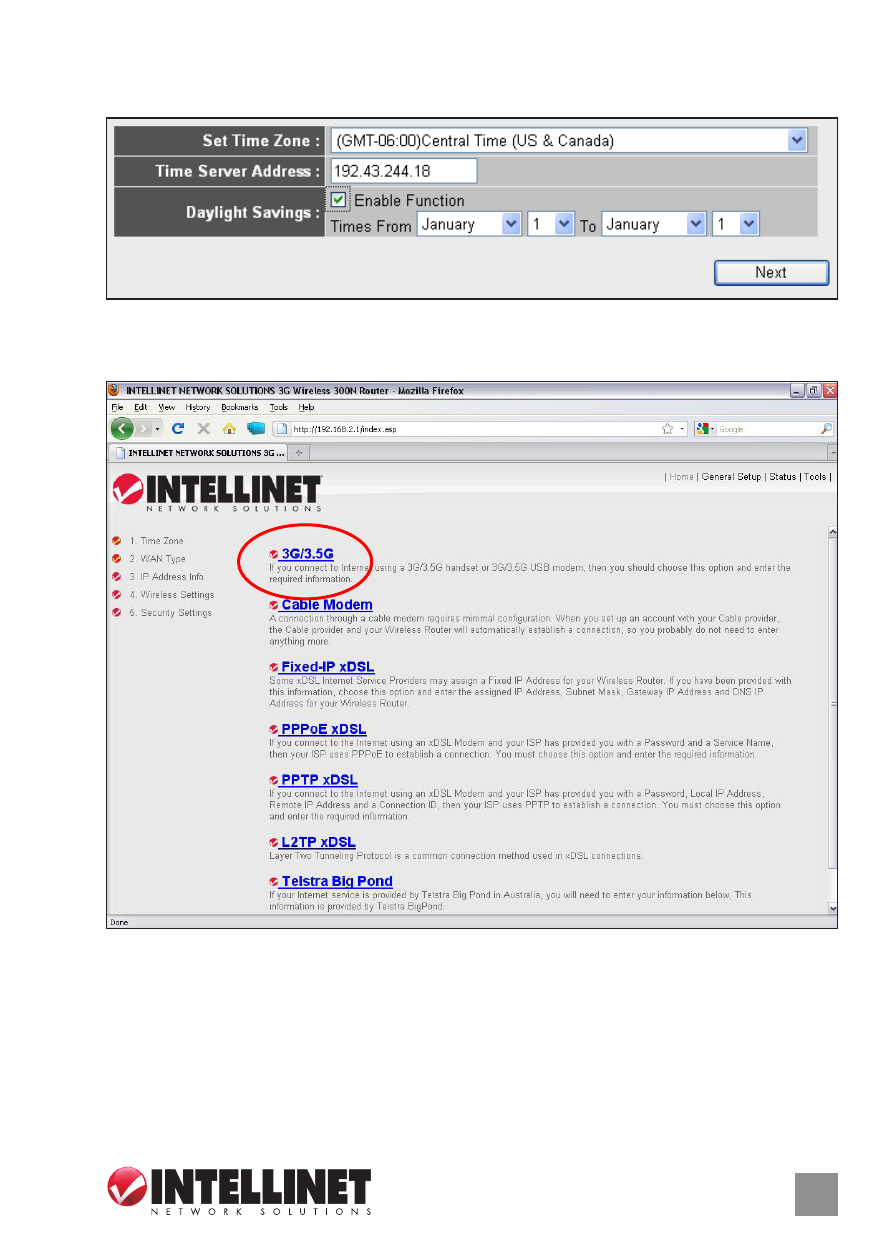Click the red bullet beside Wireless Settings
The height and width of the screenshot is (1259, 893).
[117, 595]
